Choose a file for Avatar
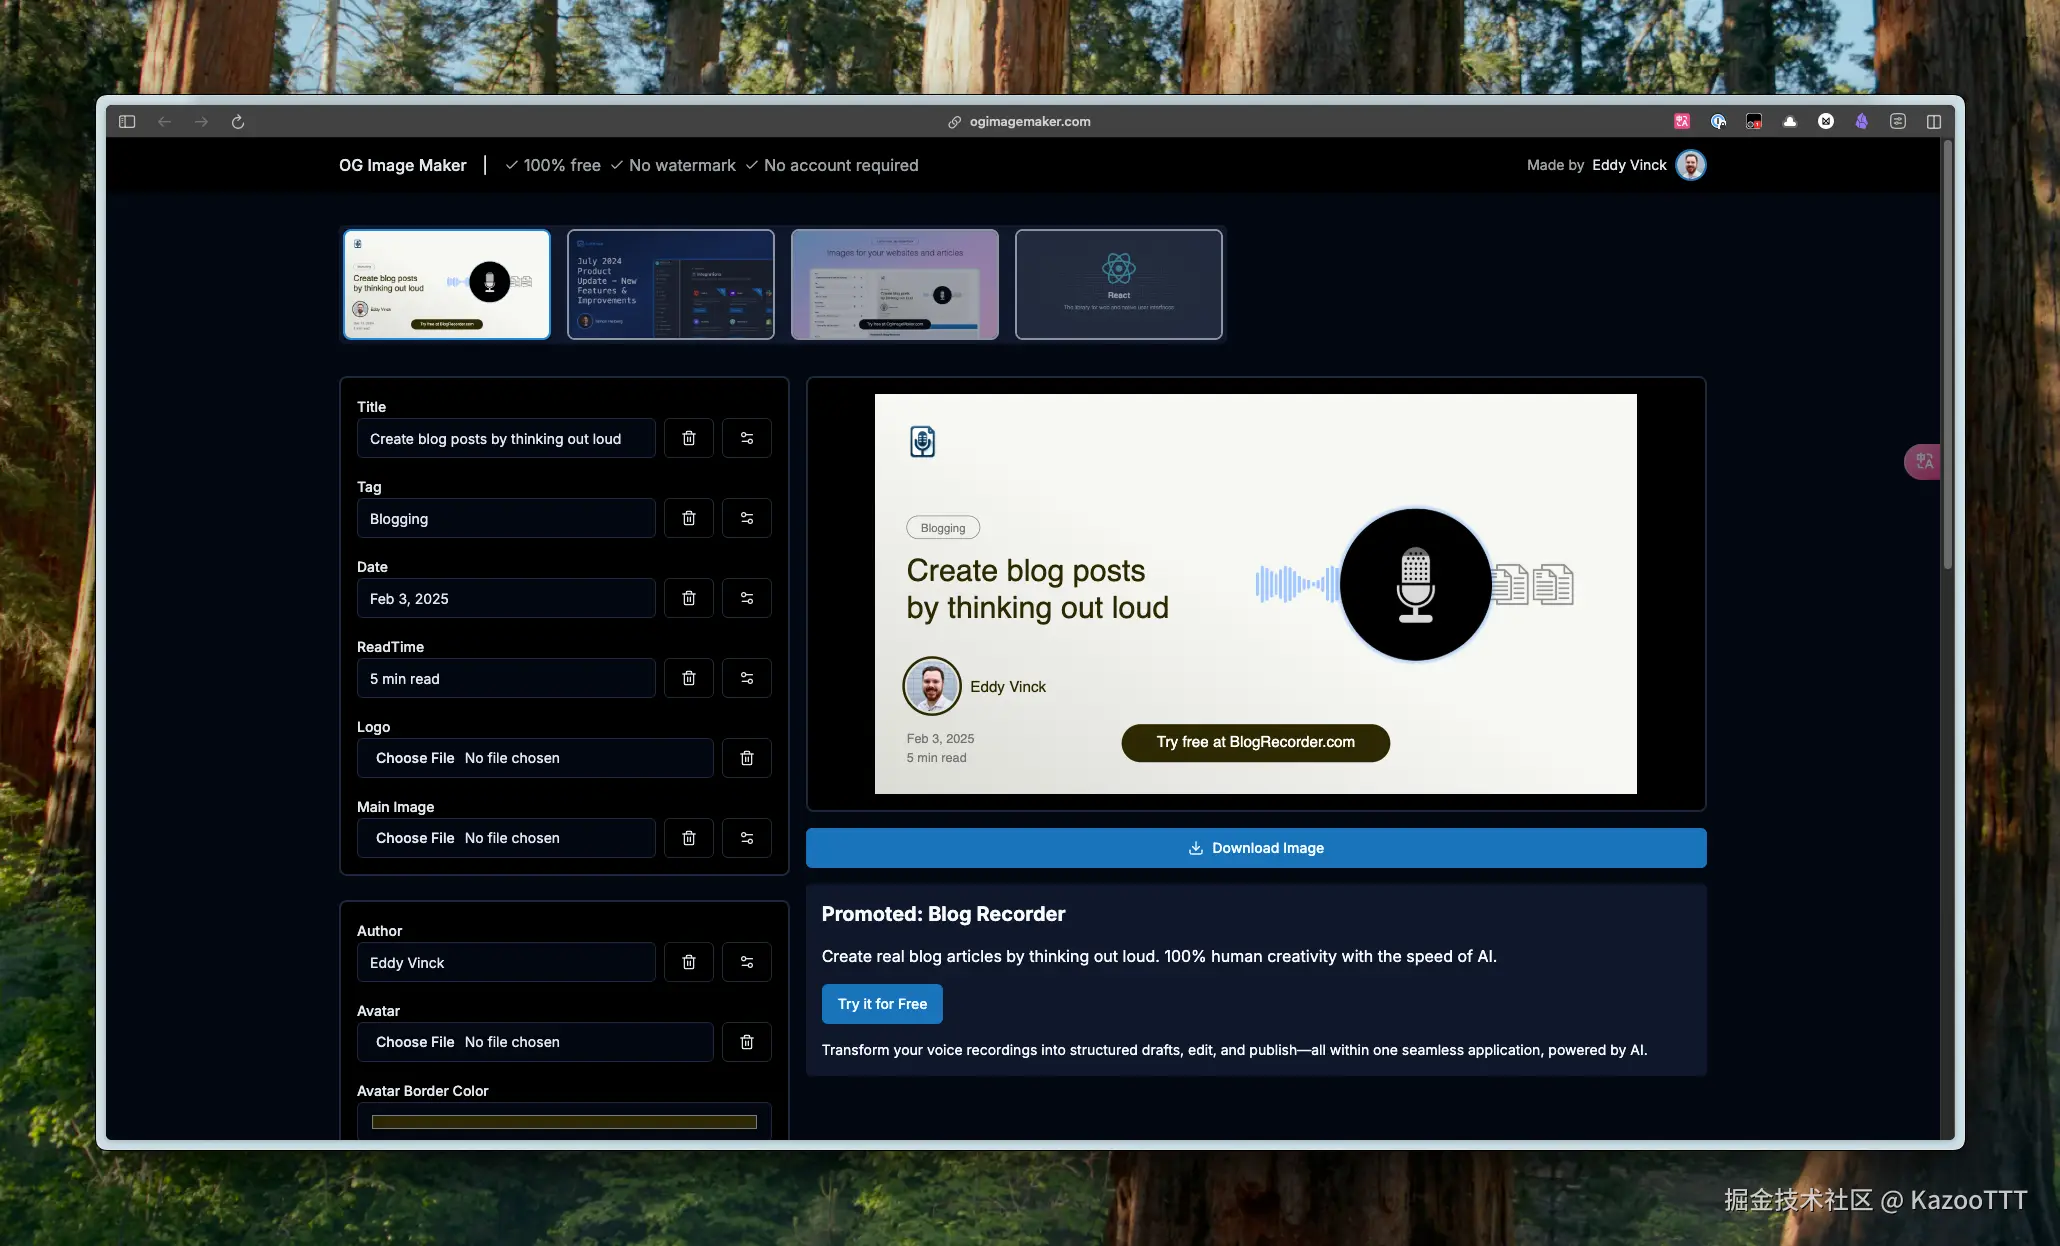Viewport: 2060px width, 1246px height. (415, 1042)
